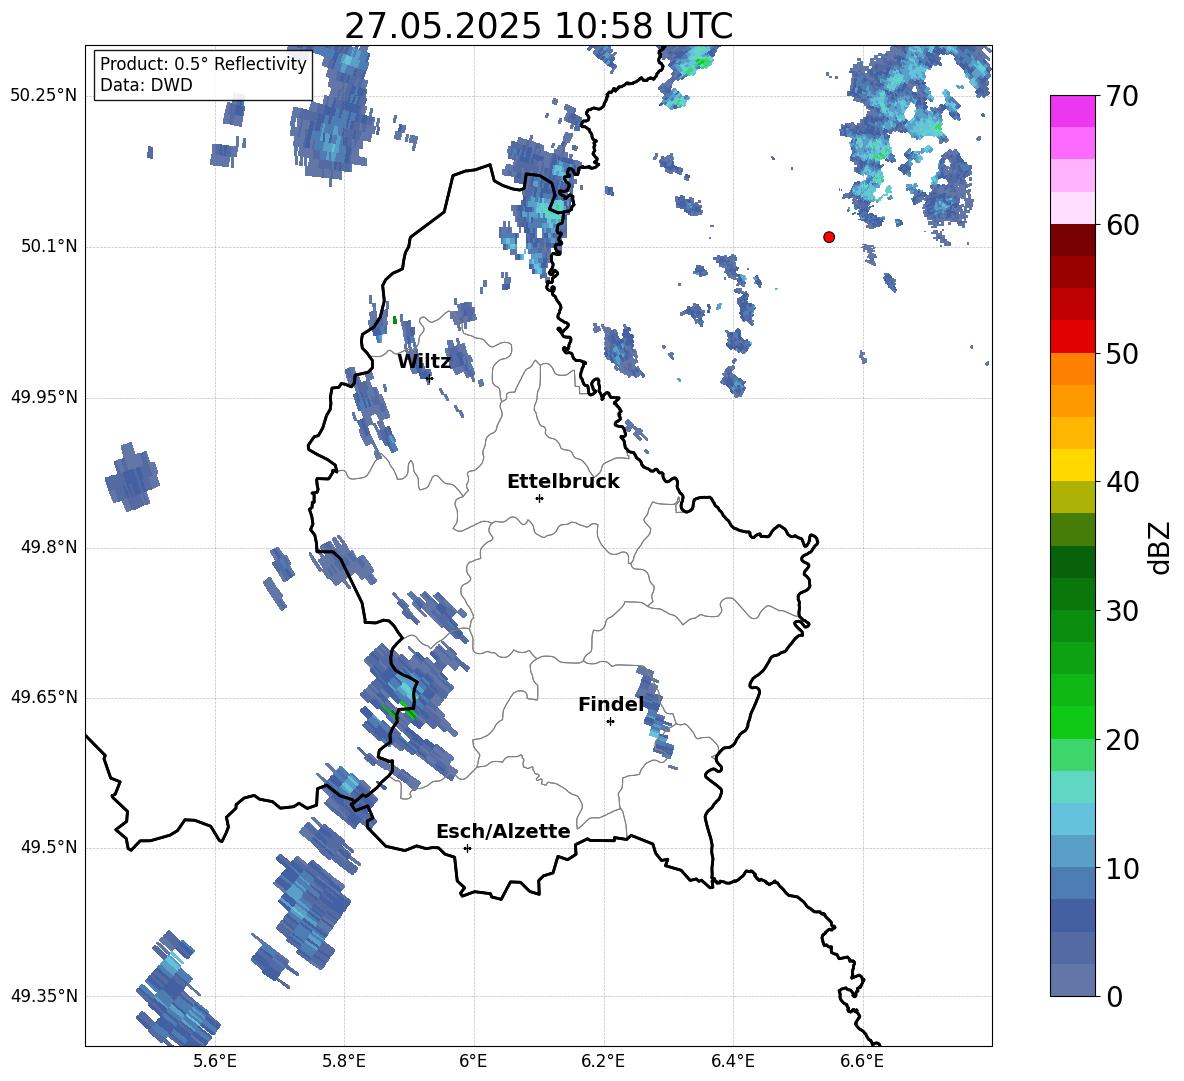1184x1081 pixels.
Task: Click the dark red colorbar segment below 60
Action: click(1073, 241)
